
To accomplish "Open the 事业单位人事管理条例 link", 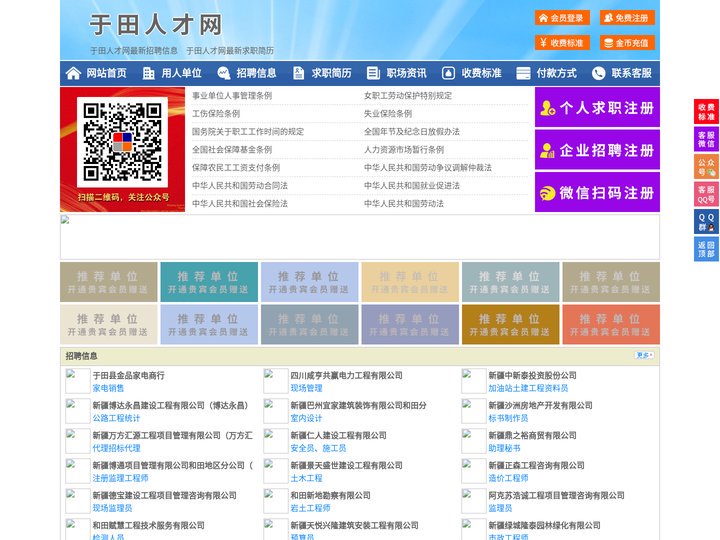I will 232,96.
